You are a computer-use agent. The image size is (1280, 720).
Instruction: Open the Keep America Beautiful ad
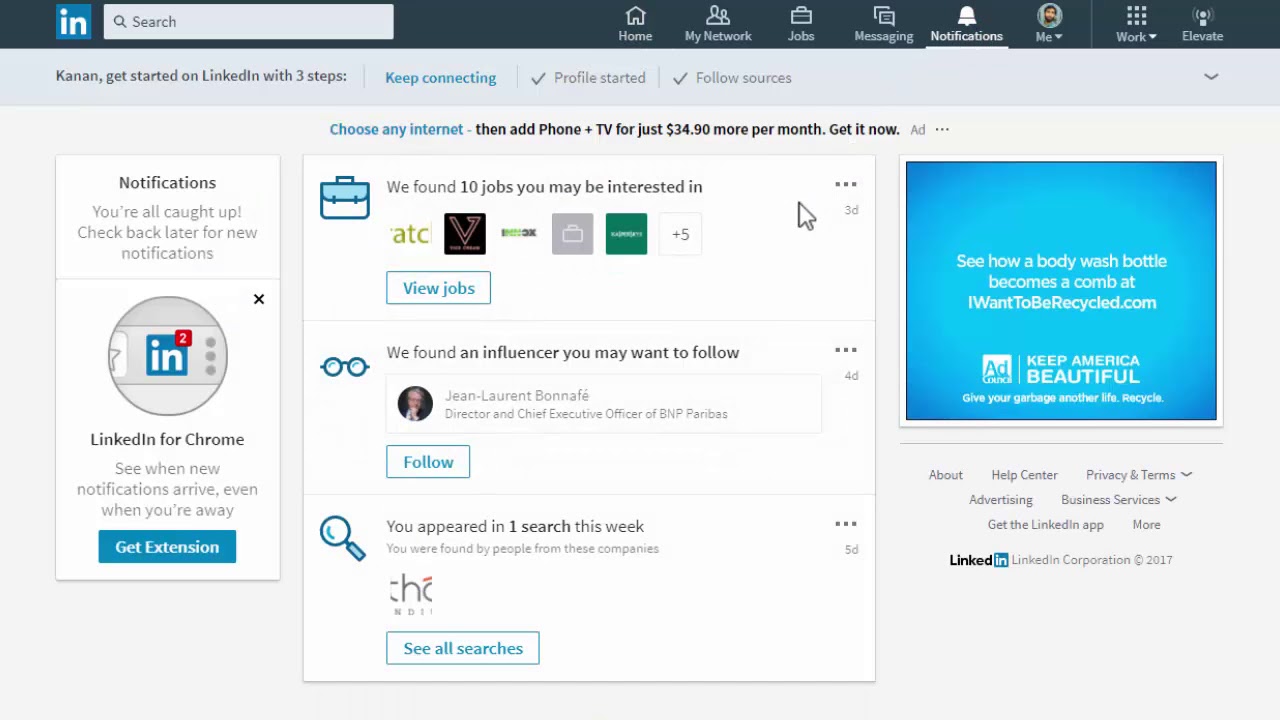pos(1061,290)
